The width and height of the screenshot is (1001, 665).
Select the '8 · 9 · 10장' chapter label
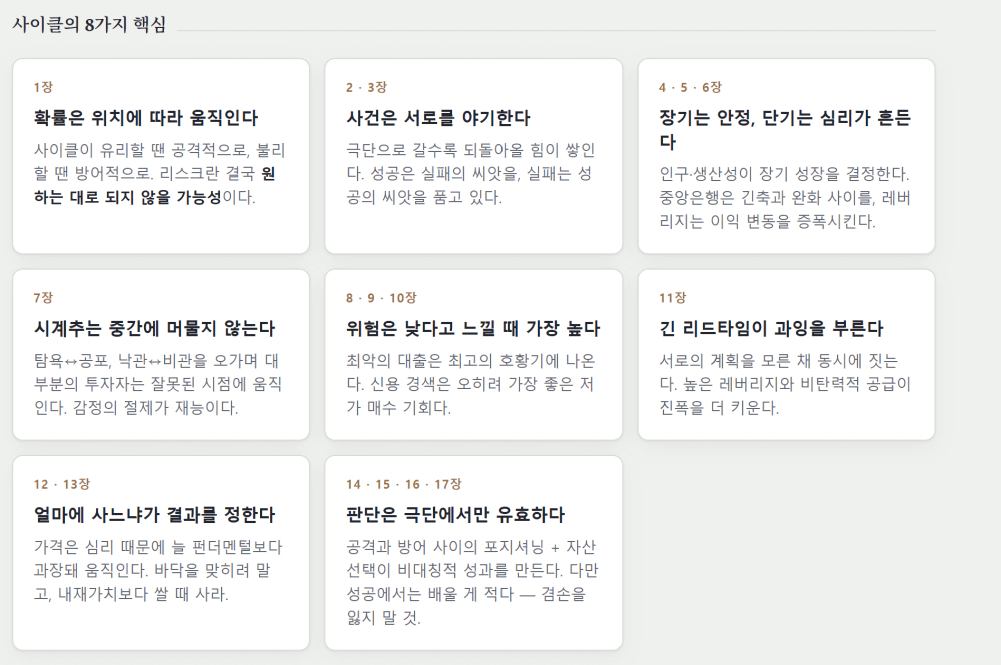coord(381,298)
